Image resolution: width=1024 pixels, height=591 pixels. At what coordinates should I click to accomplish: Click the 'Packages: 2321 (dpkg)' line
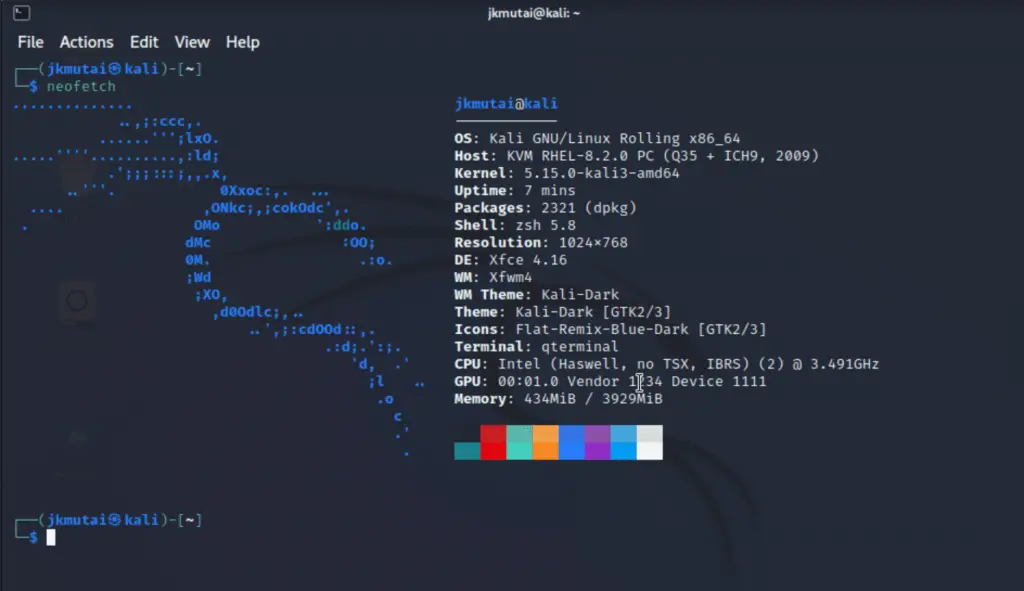(545, 208)
